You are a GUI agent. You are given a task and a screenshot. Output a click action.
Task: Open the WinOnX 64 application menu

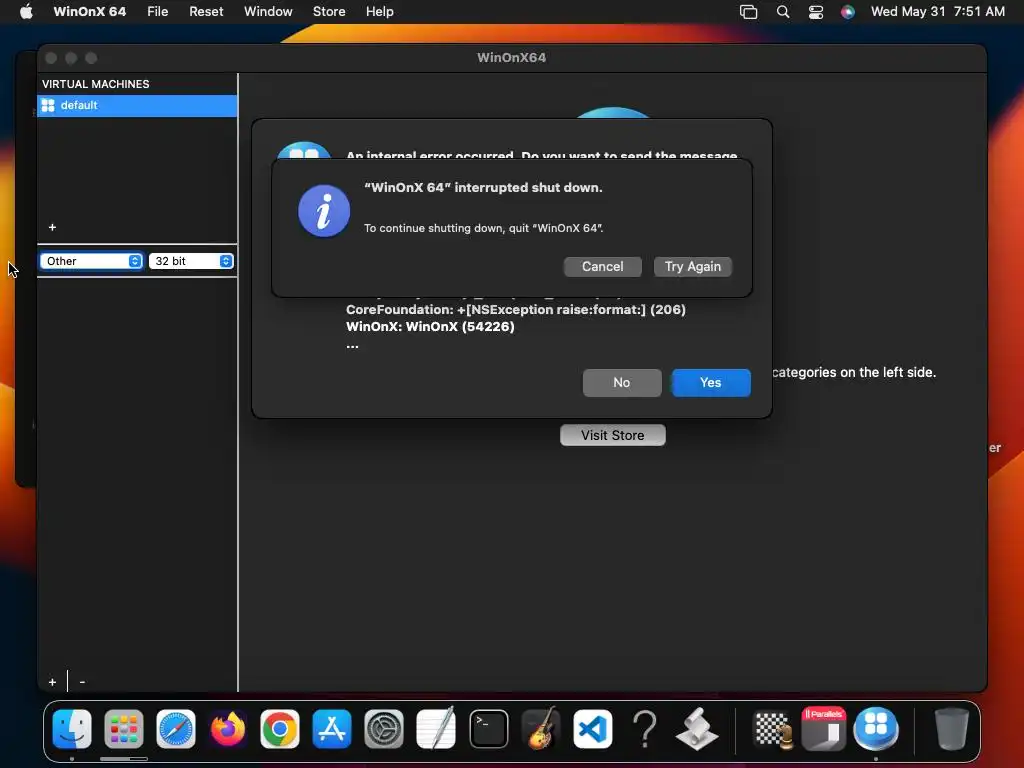(89, 12)
